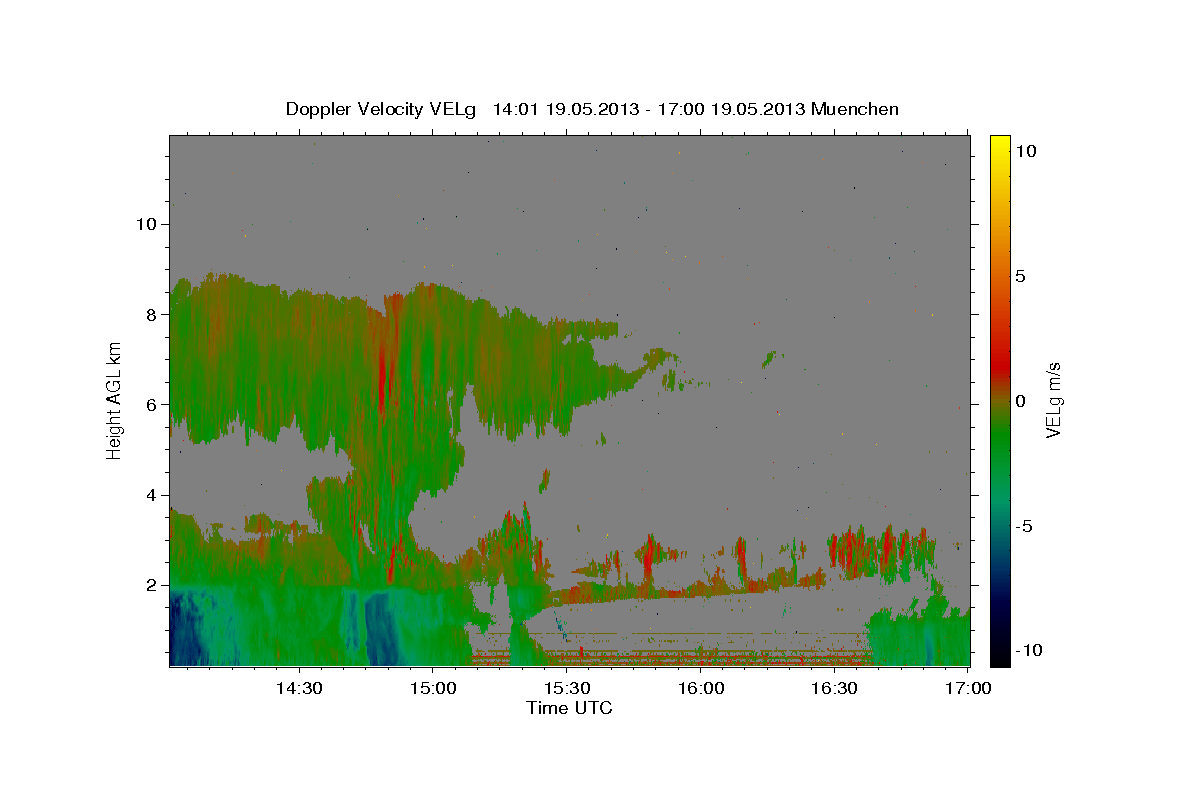This screenshot has height=800, width=1200.
Task: Click the 16:00 time tick label
Action: (x=701, y=688)
